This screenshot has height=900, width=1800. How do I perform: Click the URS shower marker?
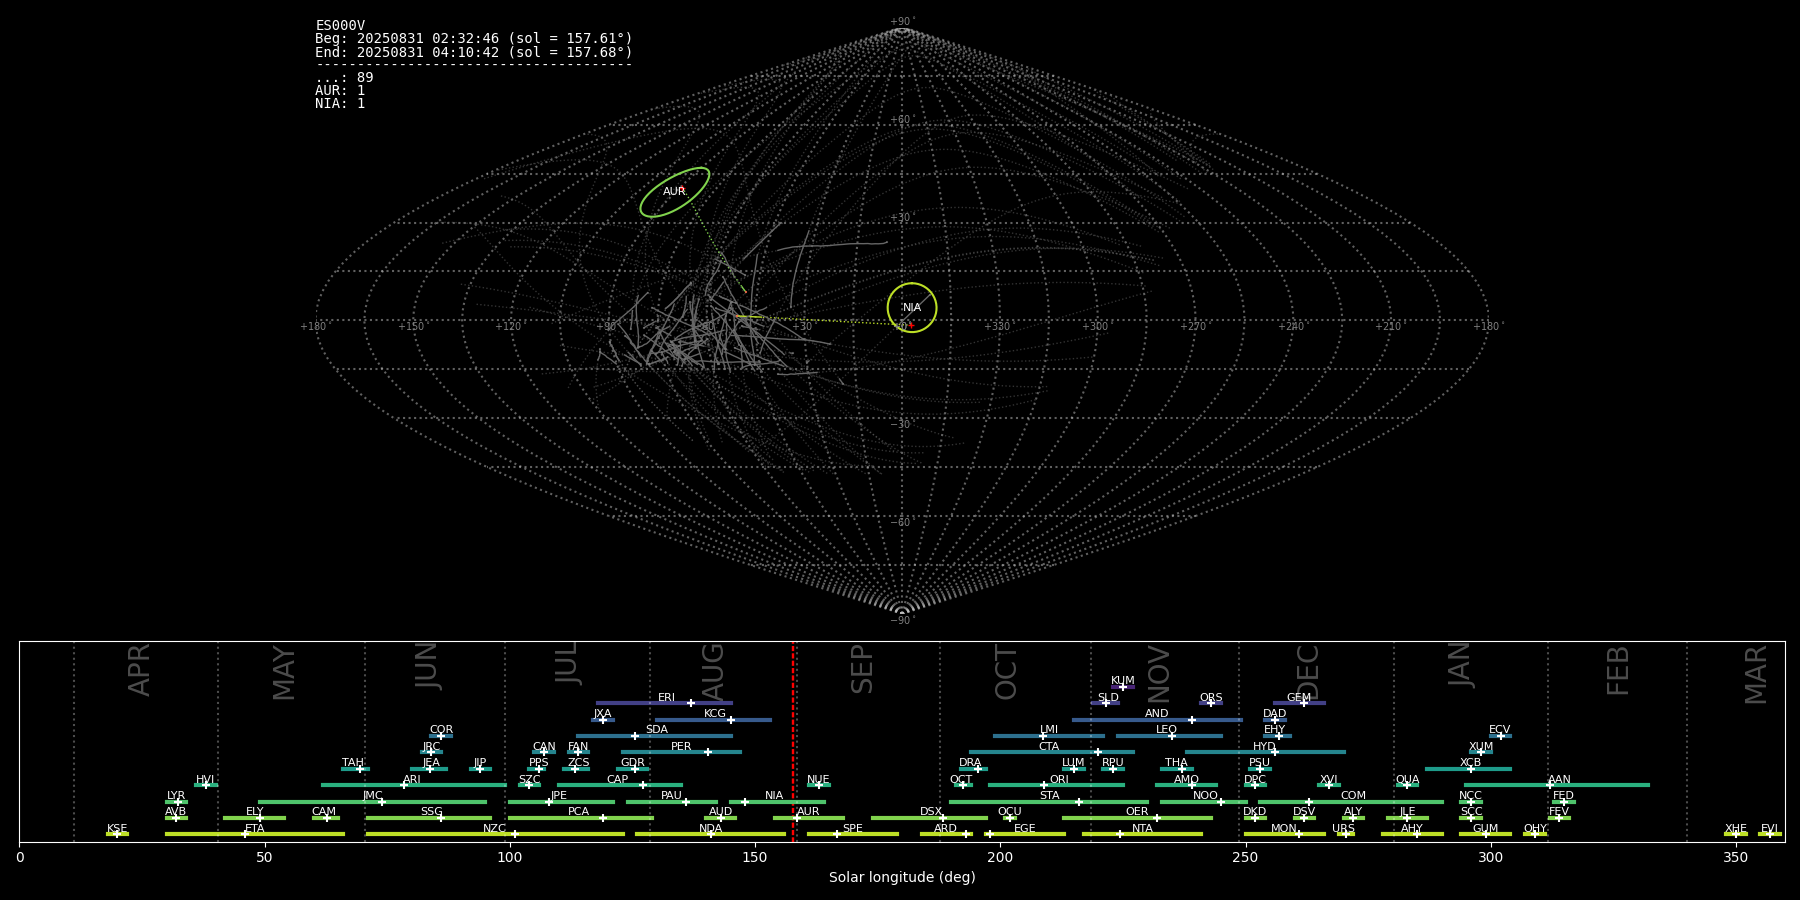[x=1345, y=834]
